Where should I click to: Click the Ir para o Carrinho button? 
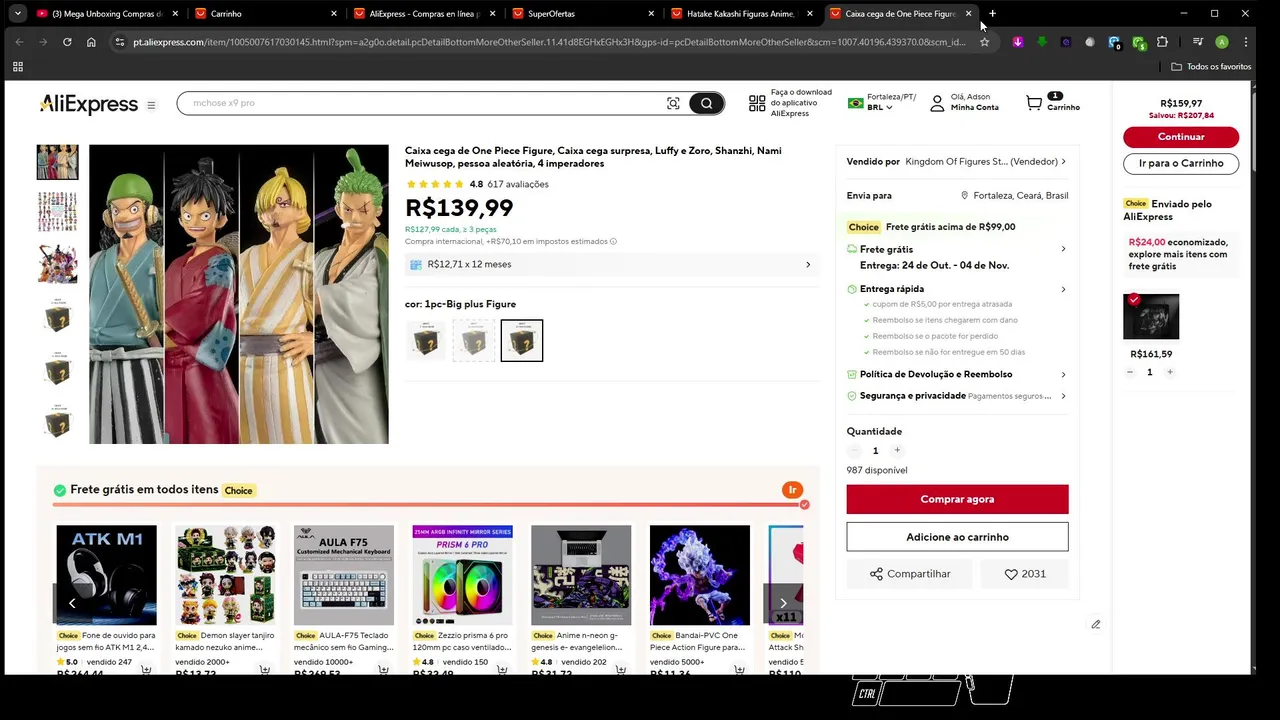(1181, 163)
